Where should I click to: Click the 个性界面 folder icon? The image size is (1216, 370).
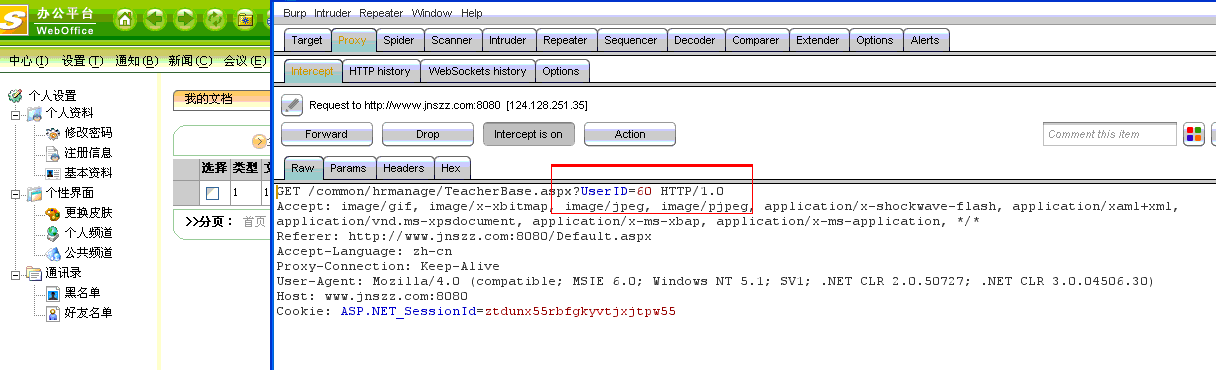pyautogui.click(x=34, y=193)
